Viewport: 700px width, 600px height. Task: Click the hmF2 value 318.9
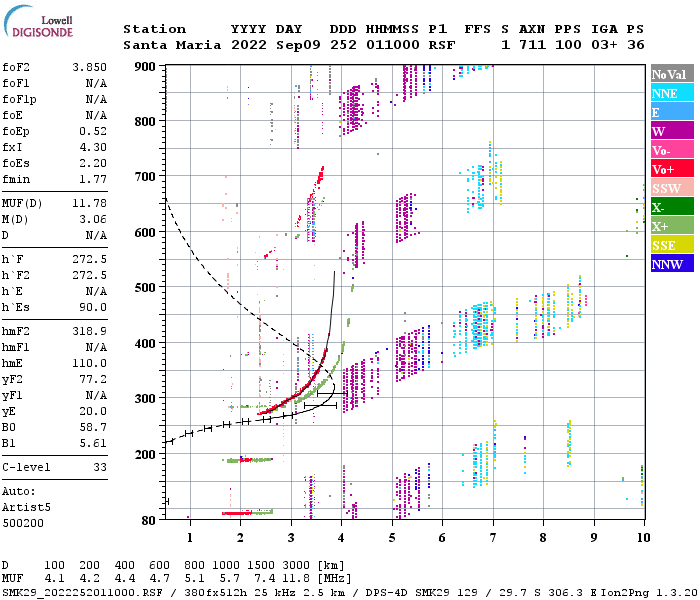coord(89,331)
